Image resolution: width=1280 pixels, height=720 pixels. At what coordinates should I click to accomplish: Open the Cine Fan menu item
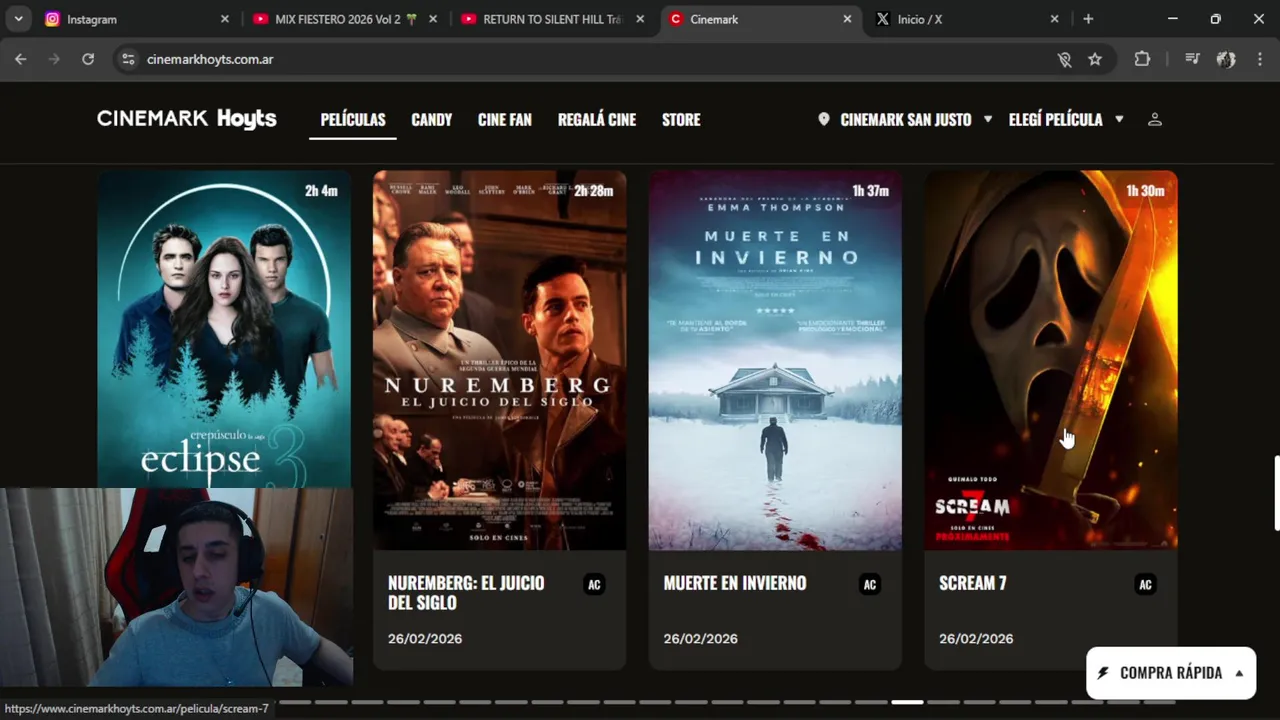point(505,119)
